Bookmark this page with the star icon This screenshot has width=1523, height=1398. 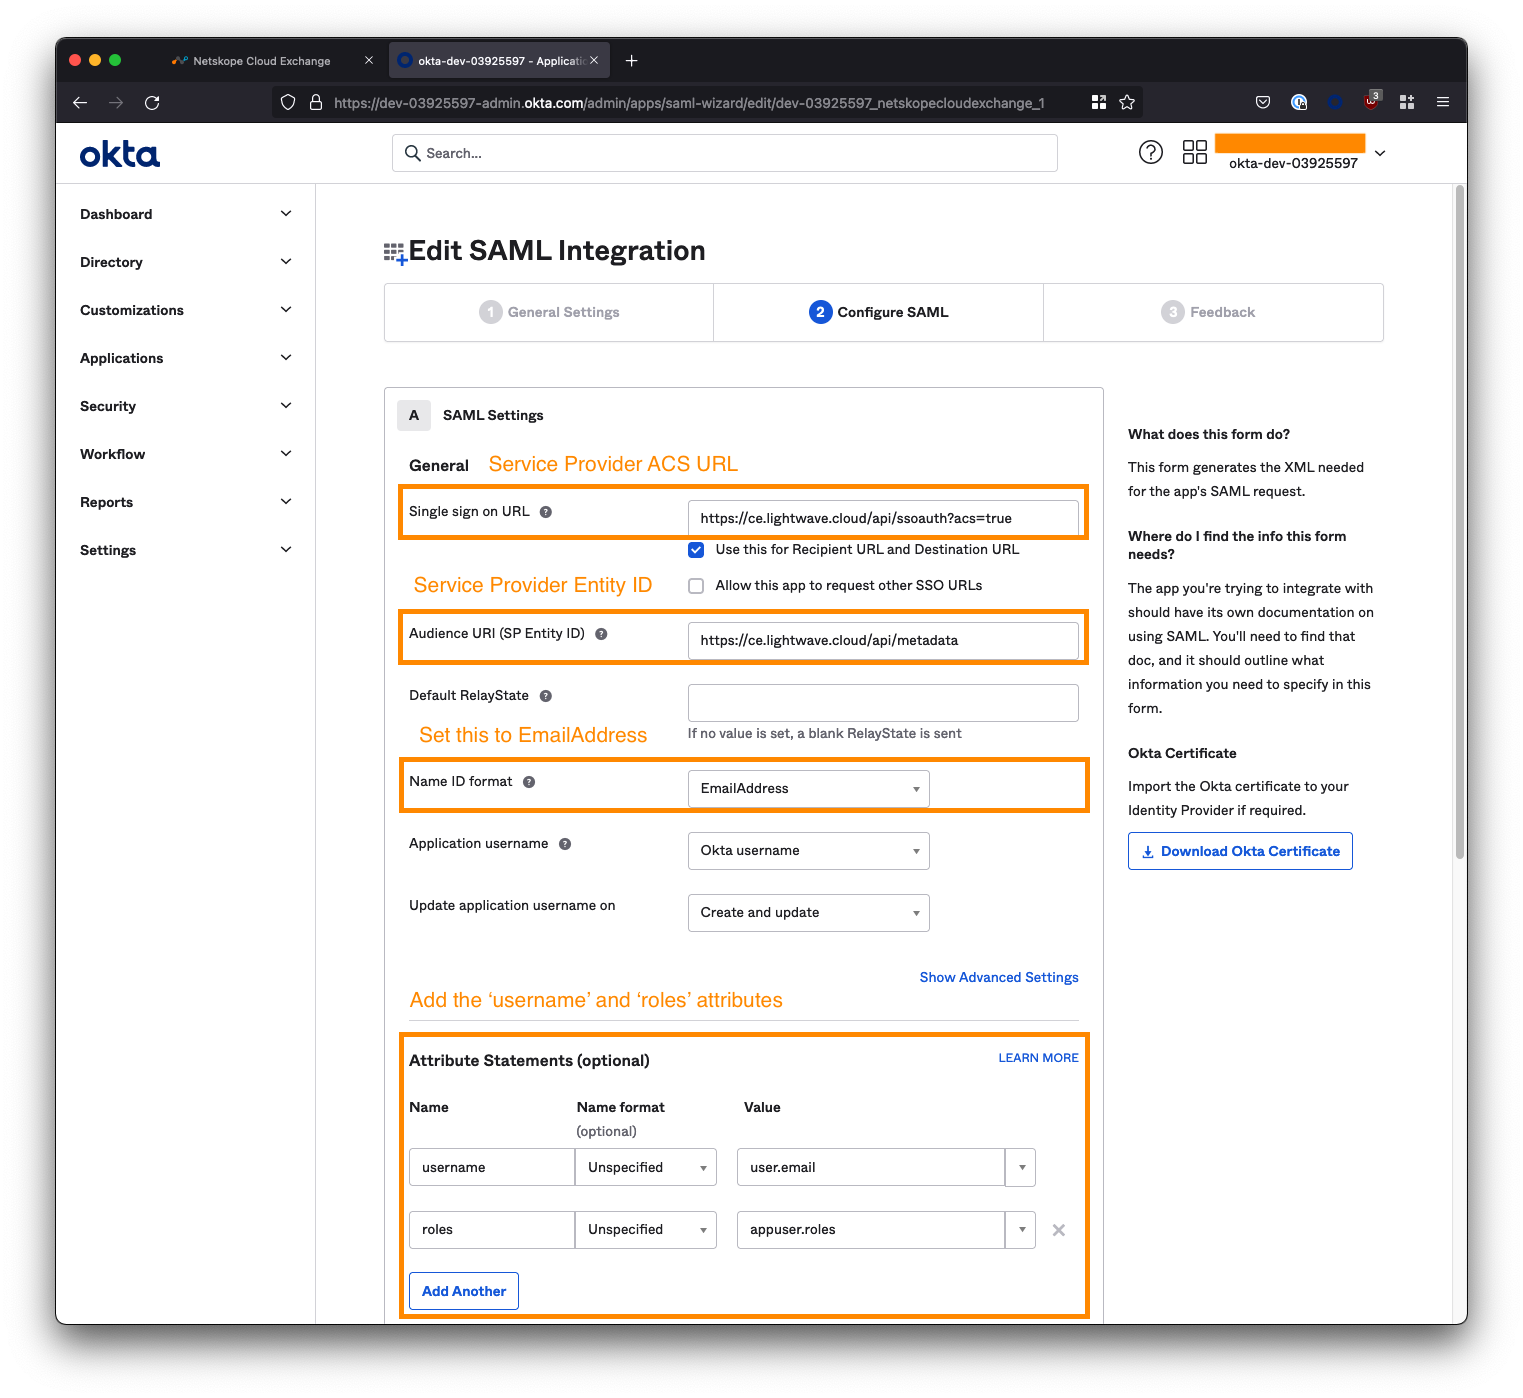(x=1127, y=102)
